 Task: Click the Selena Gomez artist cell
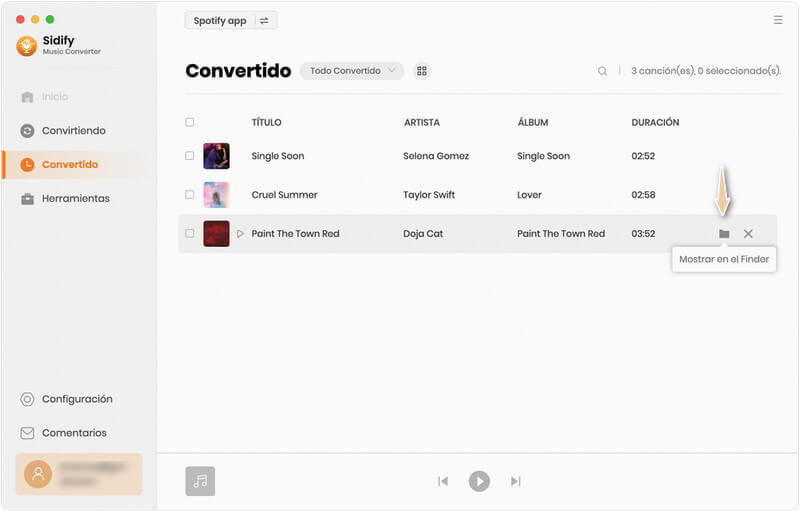click(x=436, y=156)
